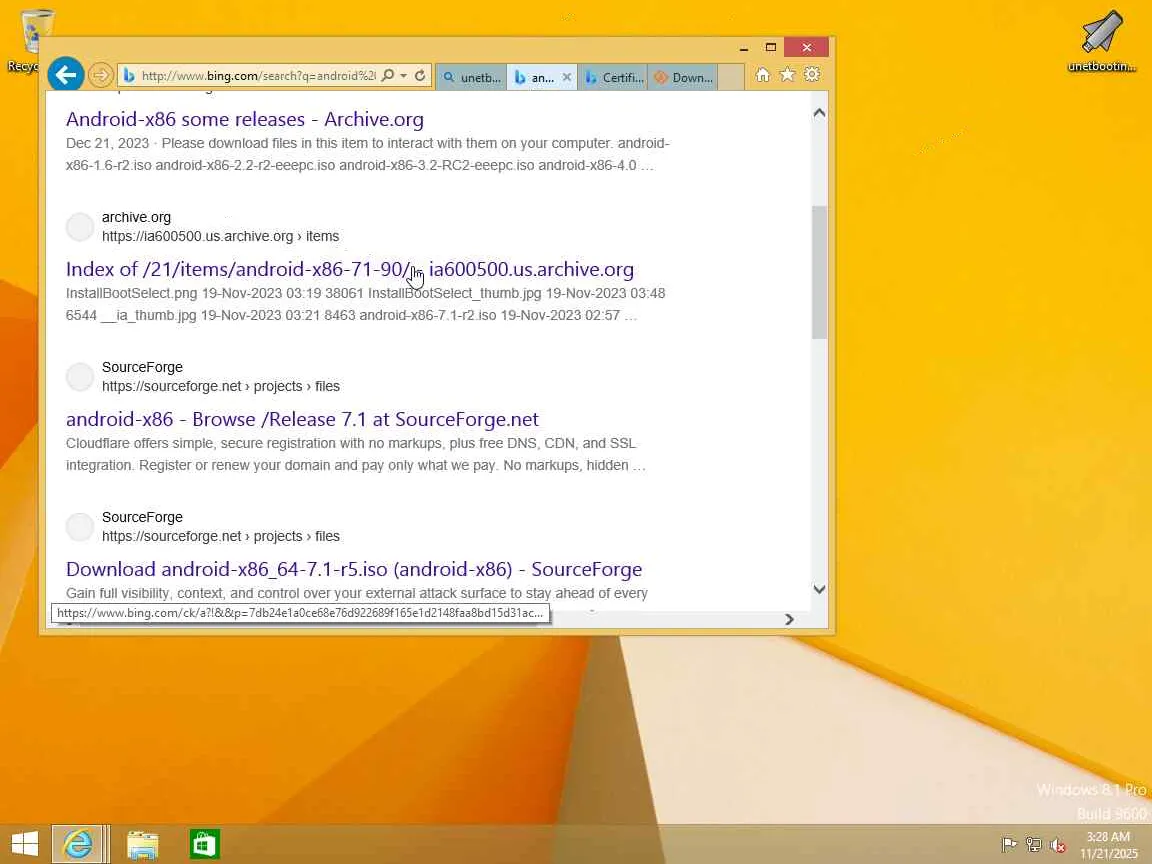Close the active 'an...' tab
The height and width of the screenshot is (864, 1152).
click(x=566, y=77)
